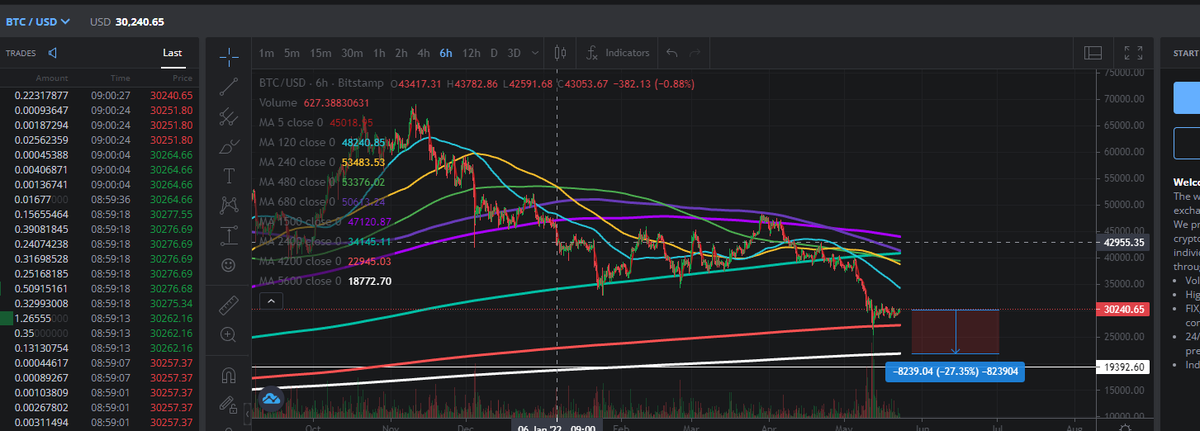Undo the last chart action
Viewport: 1200px width, 431px height.
[672, 53]
